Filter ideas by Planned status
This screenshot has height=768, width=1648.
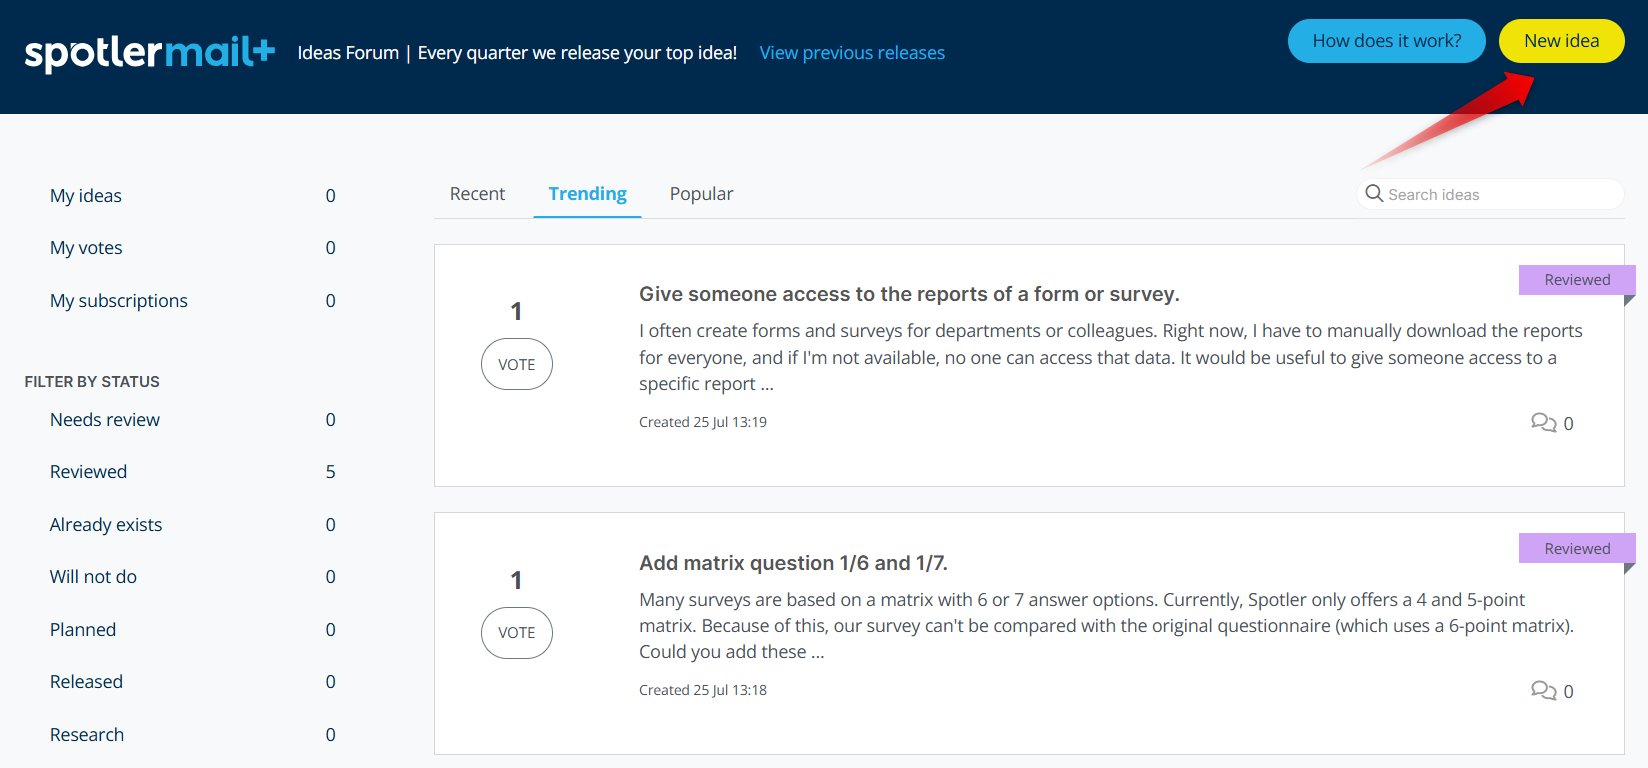tap(83, 630)
